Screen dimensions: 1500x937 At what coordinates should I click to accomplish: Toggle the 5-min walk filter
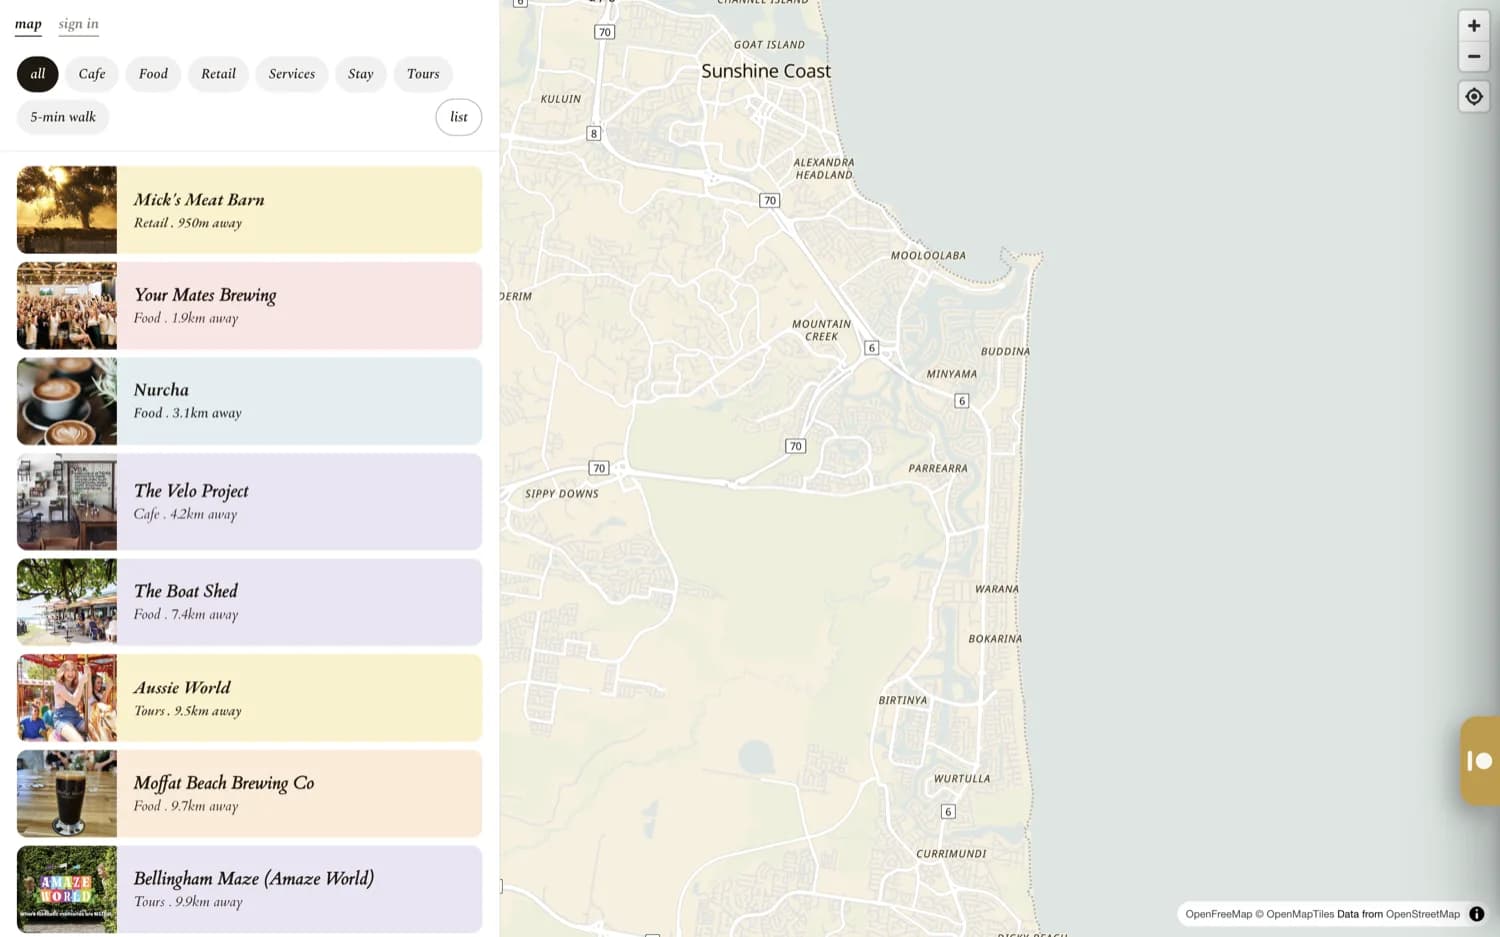coord(63,117)
